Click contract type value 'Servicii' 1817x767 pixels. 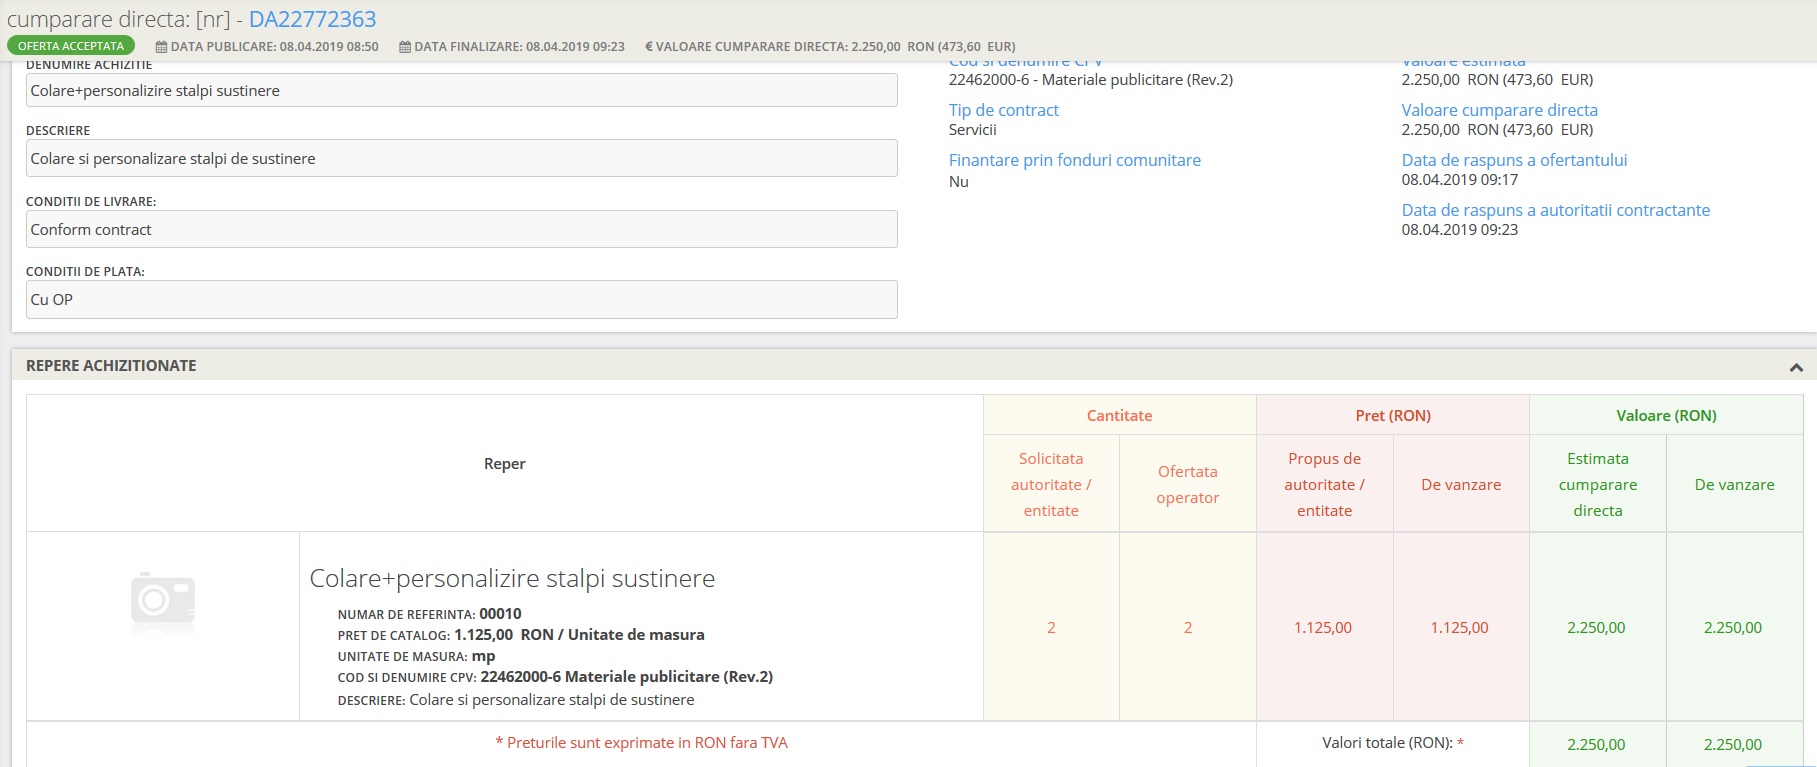(x=973, y=130)
